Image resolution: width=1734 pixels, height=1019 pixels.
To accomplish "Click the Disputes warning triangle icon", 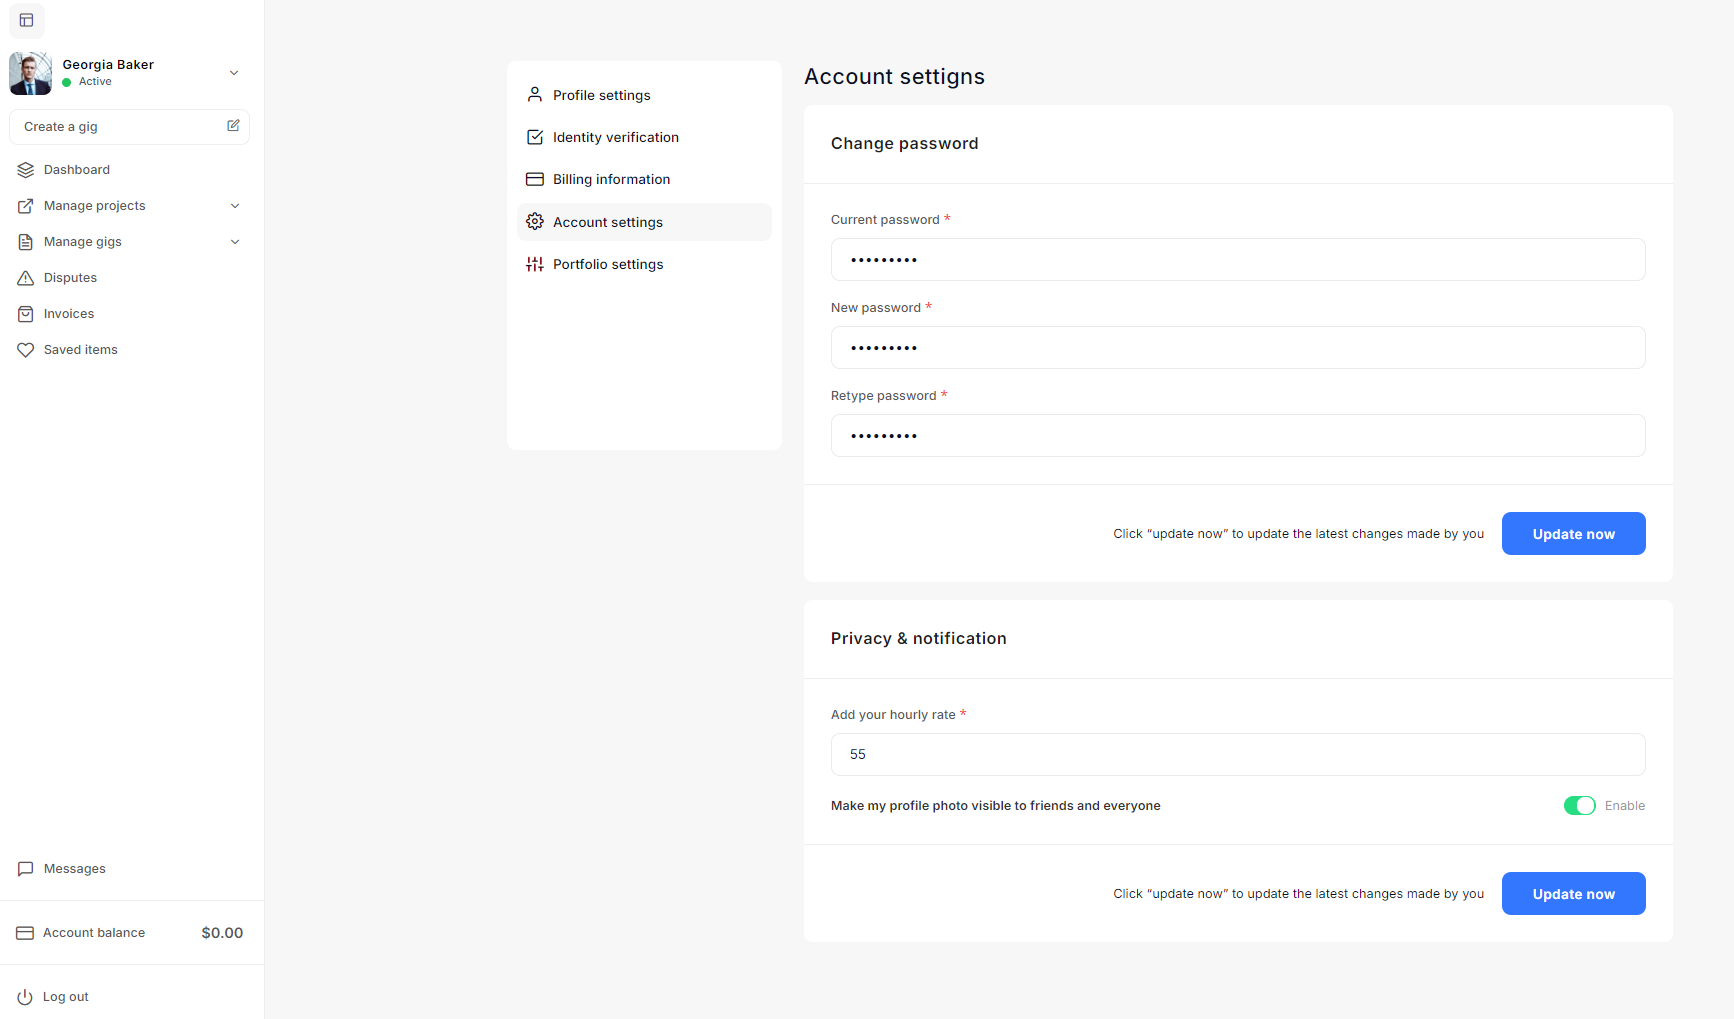I will (26, 278).
